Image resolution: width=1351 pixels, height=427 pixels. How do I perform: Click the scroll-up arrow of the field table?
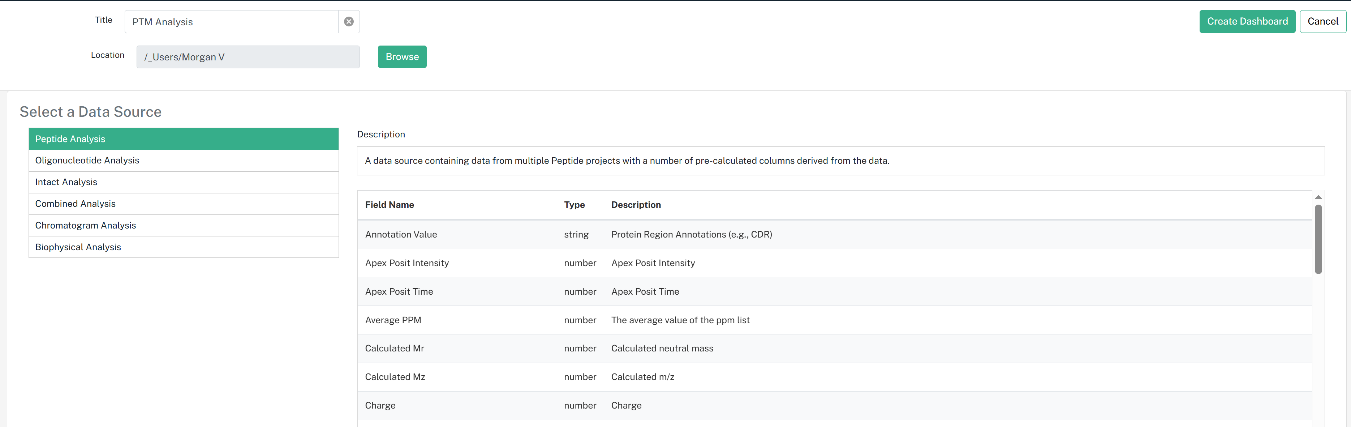(x=1318, y=197)
